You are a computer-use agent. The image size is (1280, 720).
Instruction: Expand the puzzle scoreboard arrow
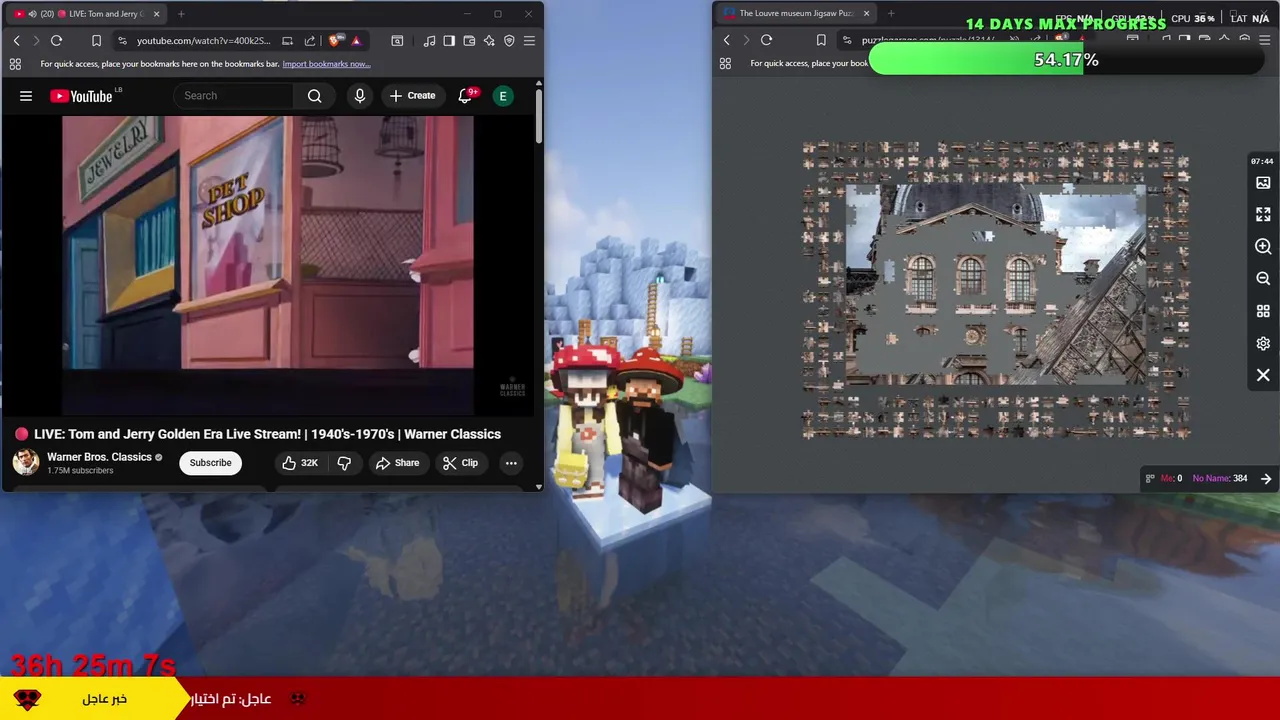click(x=1266, y=479)
